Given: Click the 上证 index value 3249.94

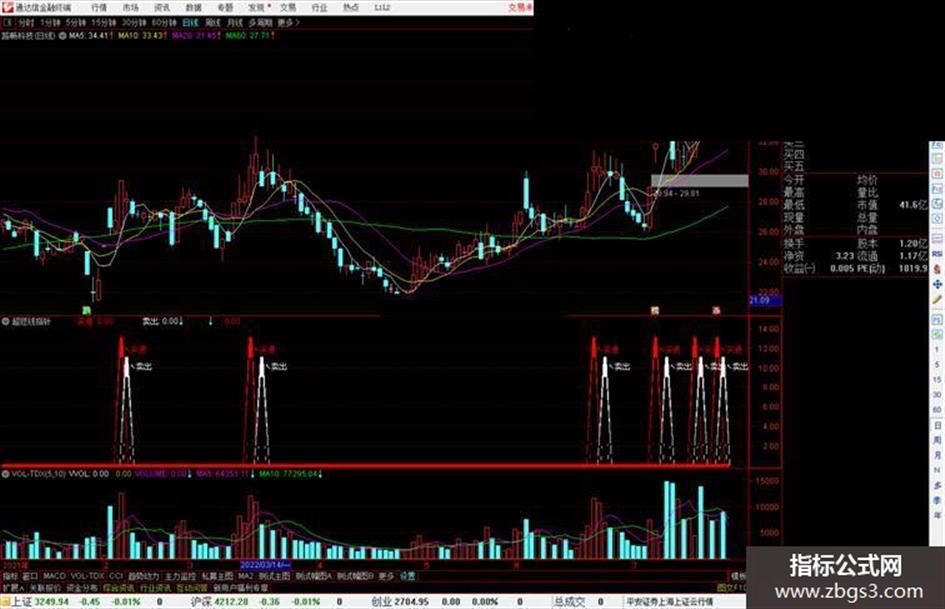Looking at the screenshot, I should 52,602.
